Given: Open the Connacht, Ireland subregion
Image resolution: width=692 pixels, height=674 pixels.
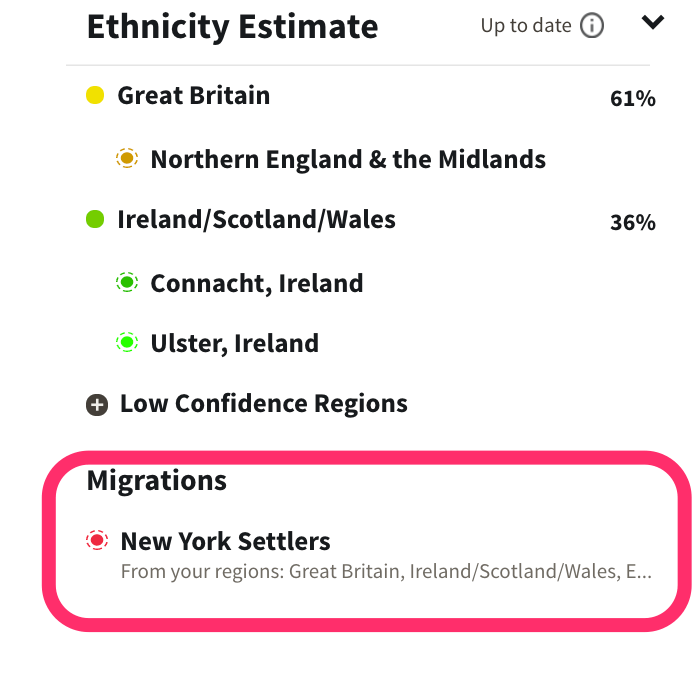Looking at the screenshot, I should (x=256, y=283).
